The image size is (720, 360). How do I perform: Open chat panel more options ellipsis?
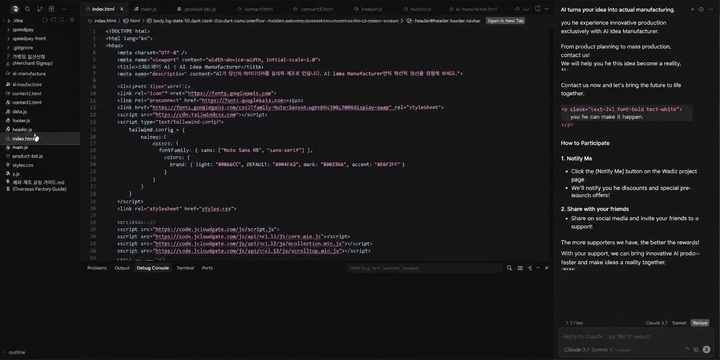click(710, 9)
